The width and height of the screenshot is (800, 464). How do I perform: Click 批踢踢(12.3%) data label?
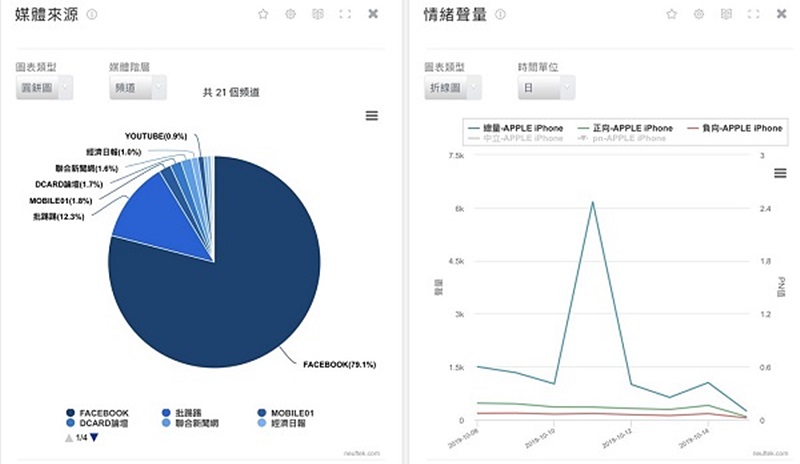(x=58, y=216)
